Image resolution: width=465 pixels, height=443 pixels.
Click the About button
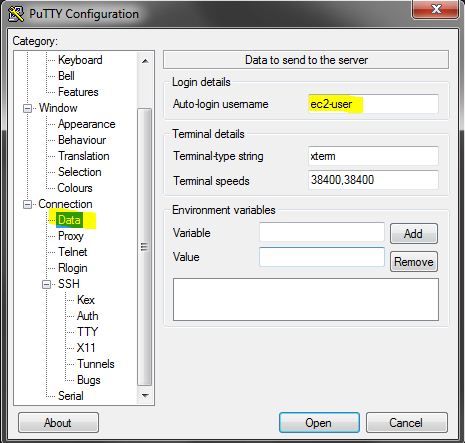(58, 423)
